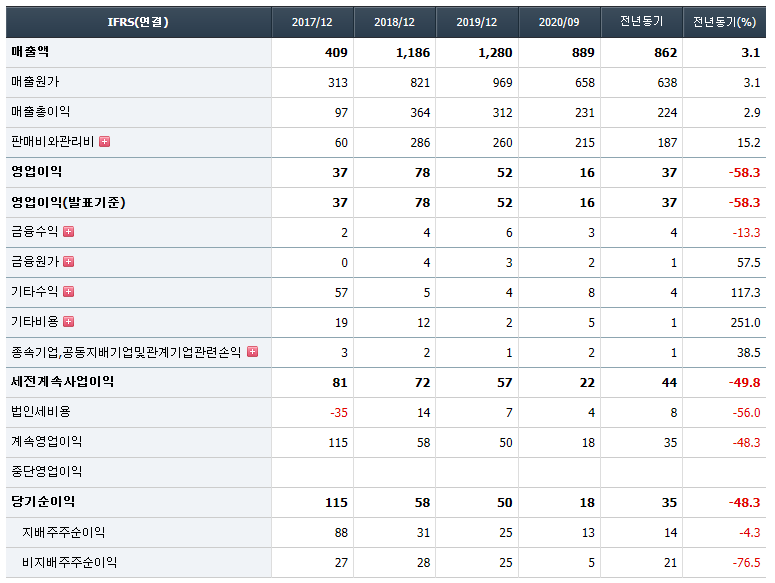Screen dimensions: 775x583
Task: Click the 종속기업 관련손익 growth value 38.5
Action: point(749,353)
